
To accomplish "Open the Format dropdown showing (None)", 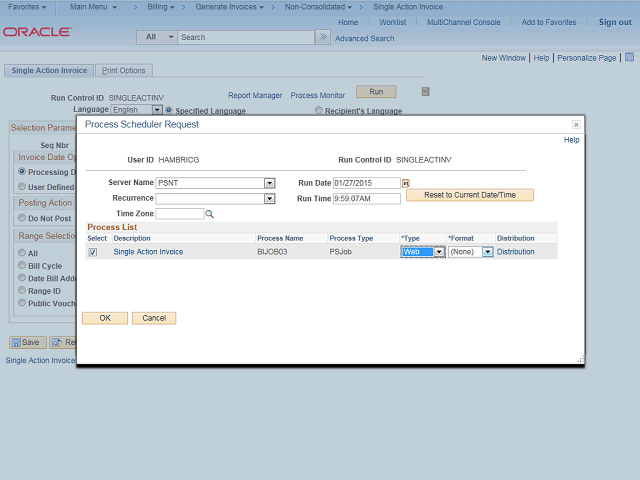I will pos(487,252).
